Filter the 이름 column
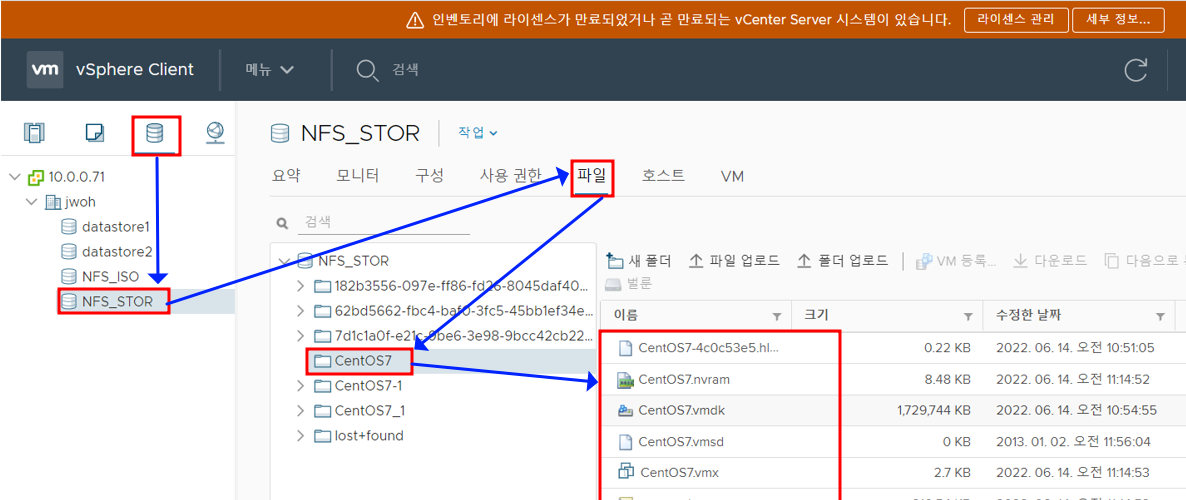The image size is (1186, 500). pyautogui.click(x=776, y=315)
